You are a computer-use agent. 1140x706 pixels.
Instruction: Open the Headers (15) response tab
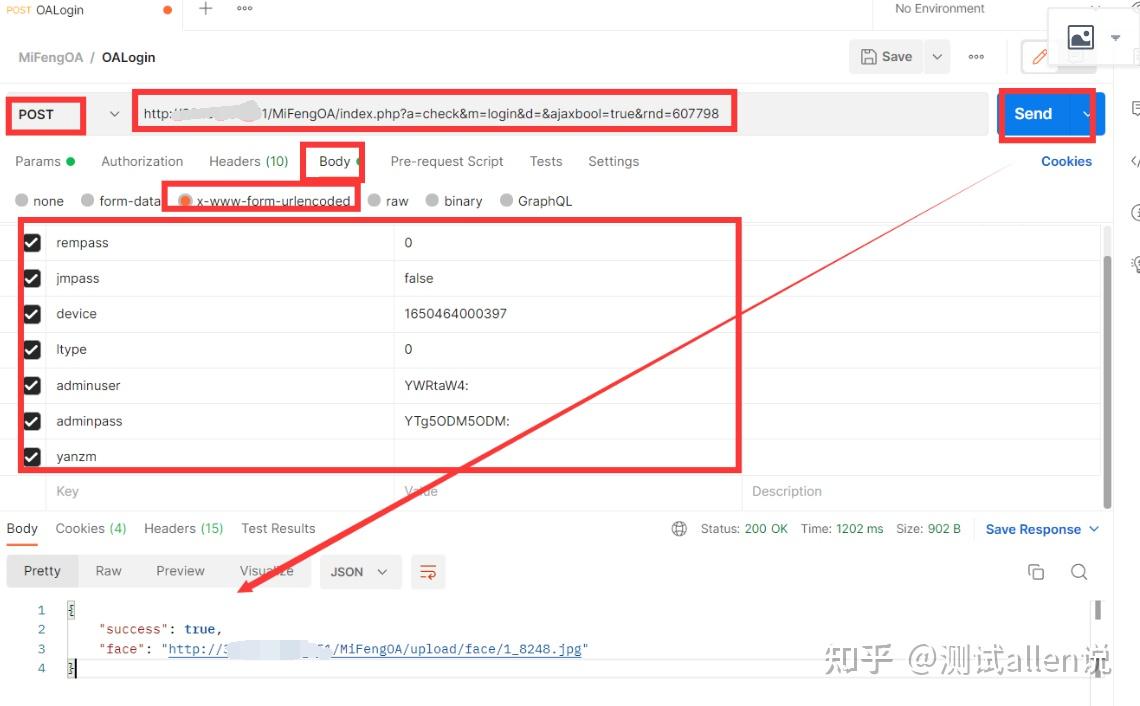pos(183,528)
